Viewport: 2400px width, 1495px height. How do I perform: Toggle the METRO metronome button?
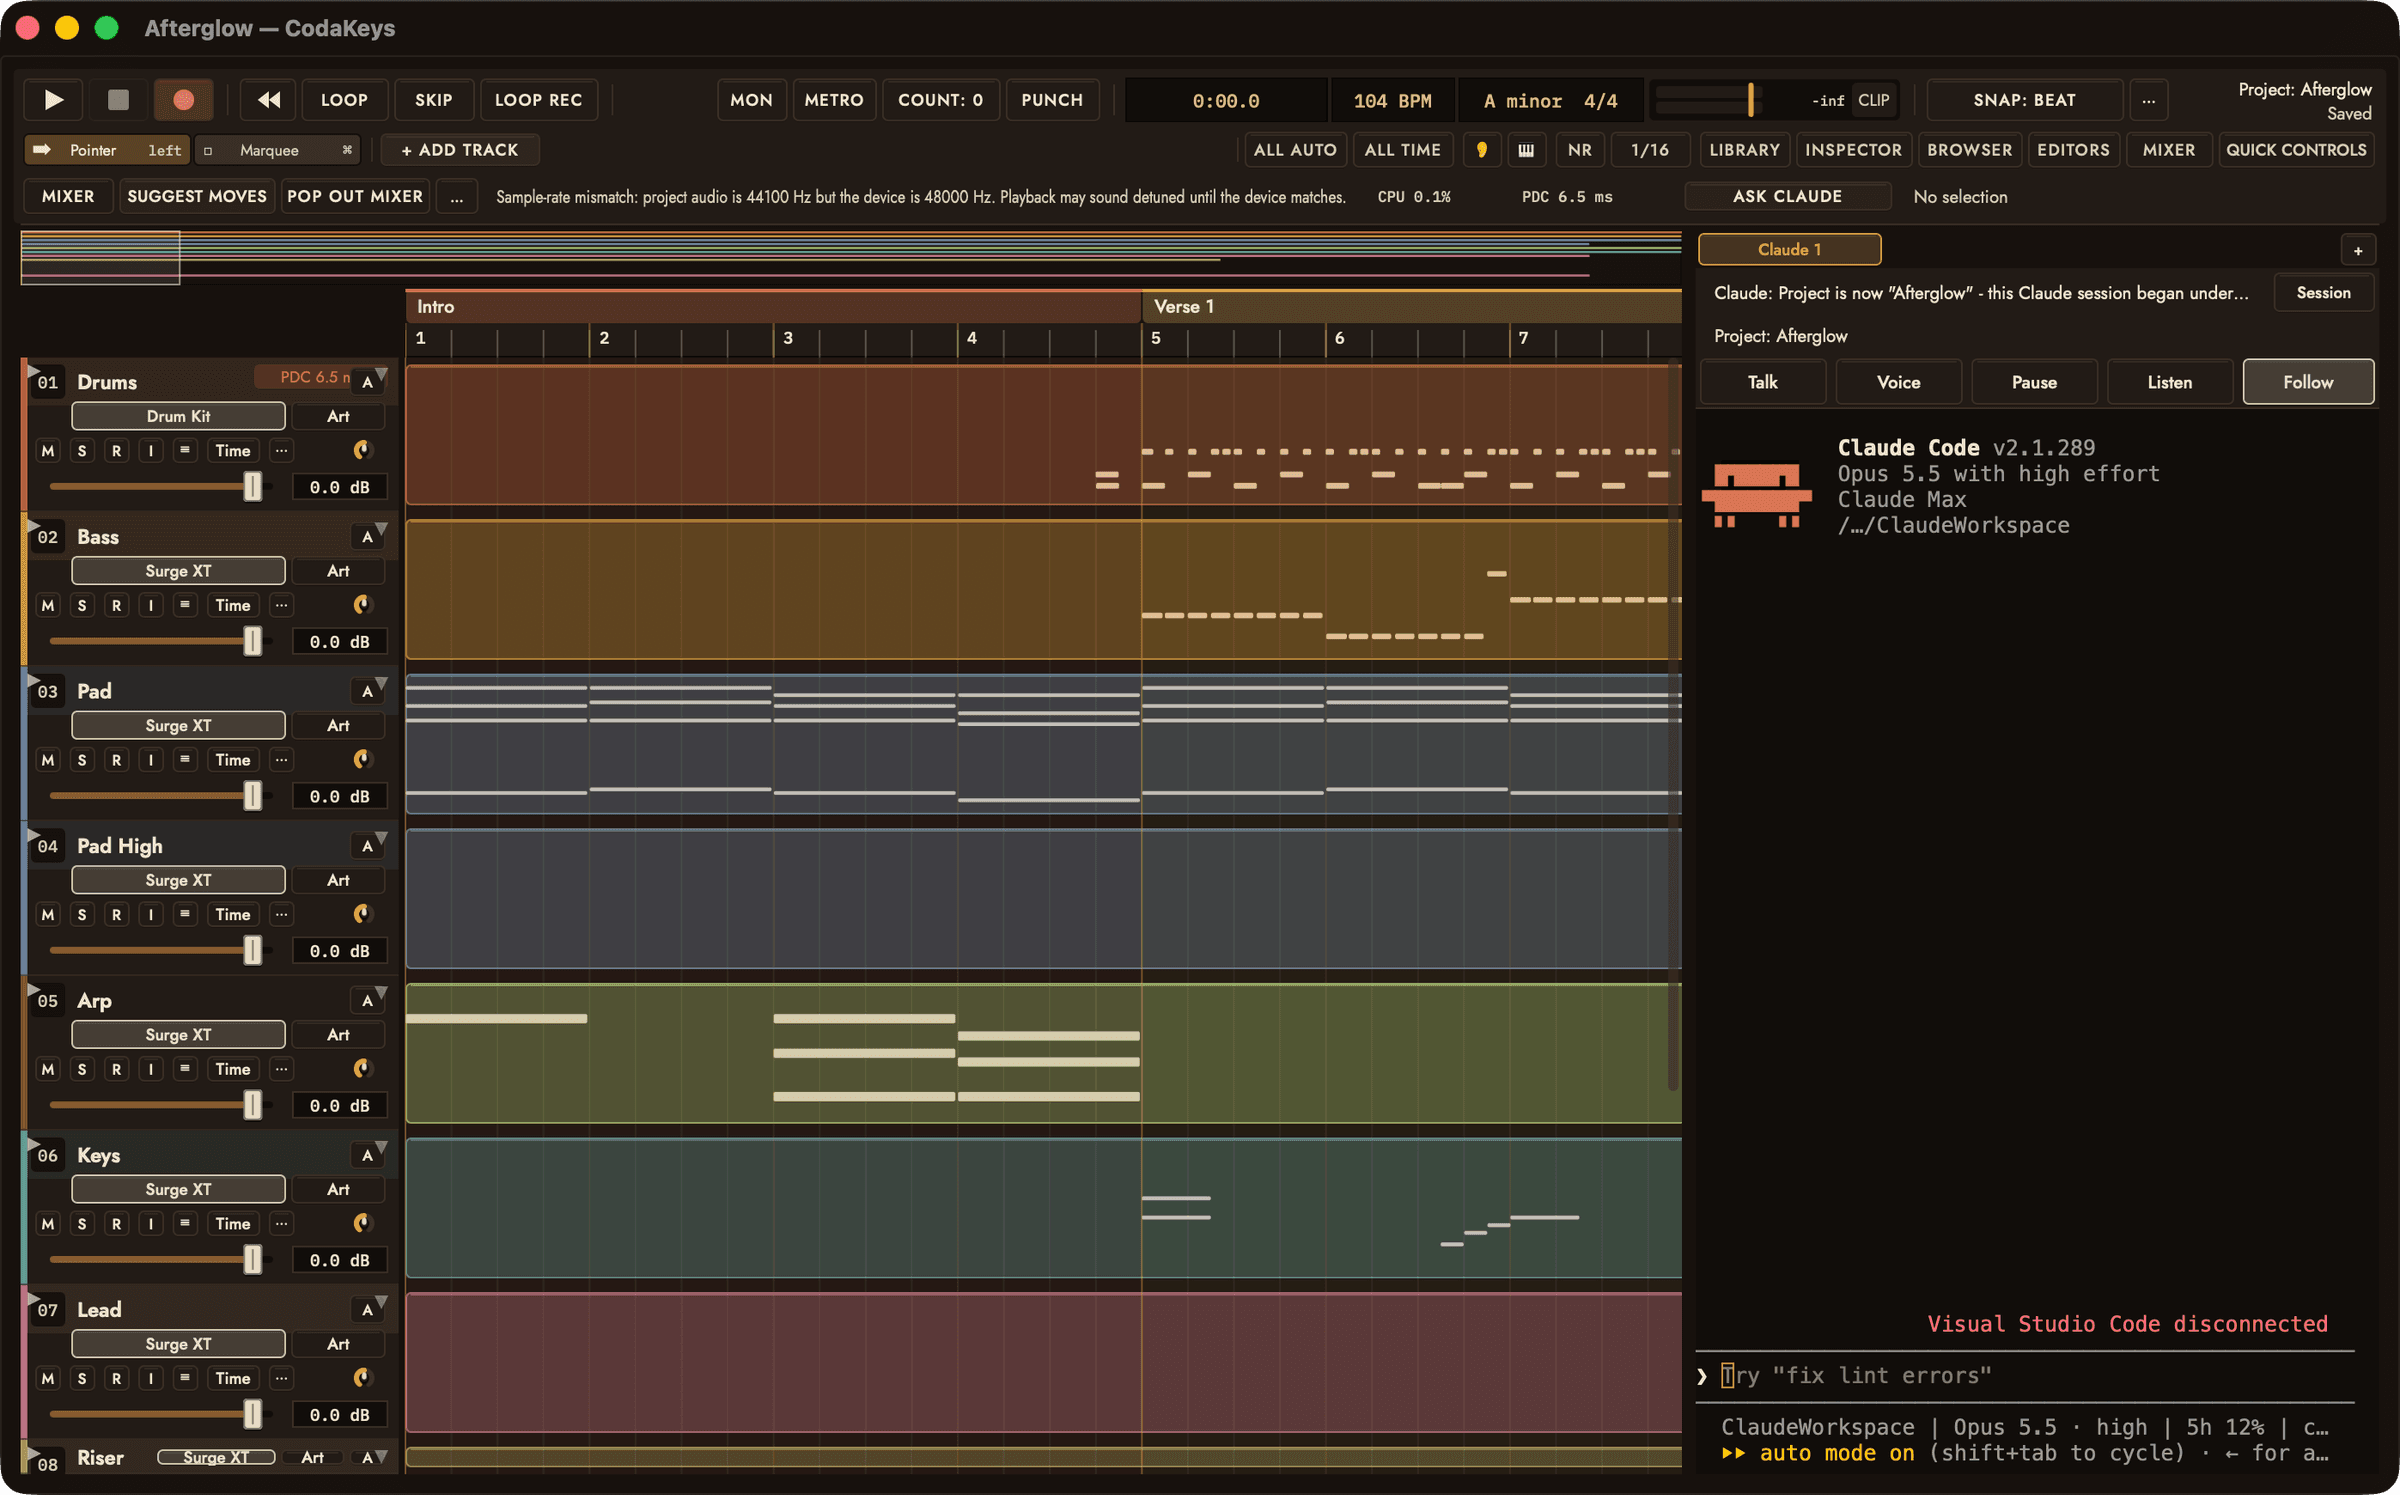pyautogui.click(x=834, y=100)
